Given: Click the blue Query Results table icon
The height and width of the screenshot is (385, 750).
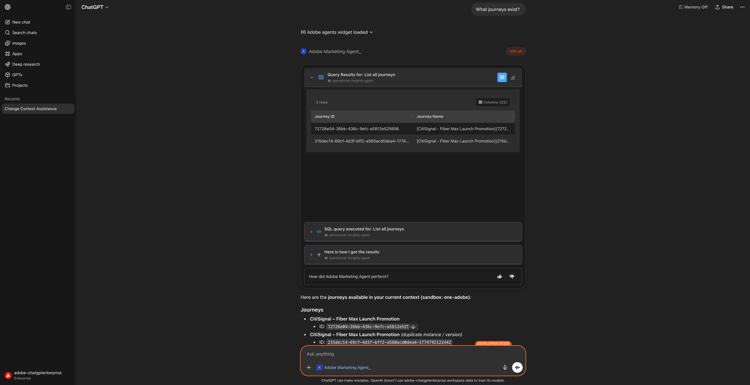Looking at the screenshot, I should pos(321,77).
